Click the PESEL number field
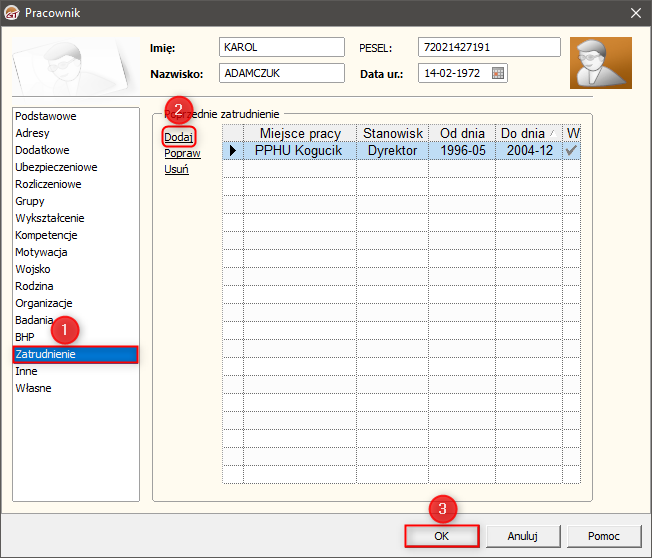Image resolution: width=652 pixels, height=558 pixels. (x=489, y=47)
